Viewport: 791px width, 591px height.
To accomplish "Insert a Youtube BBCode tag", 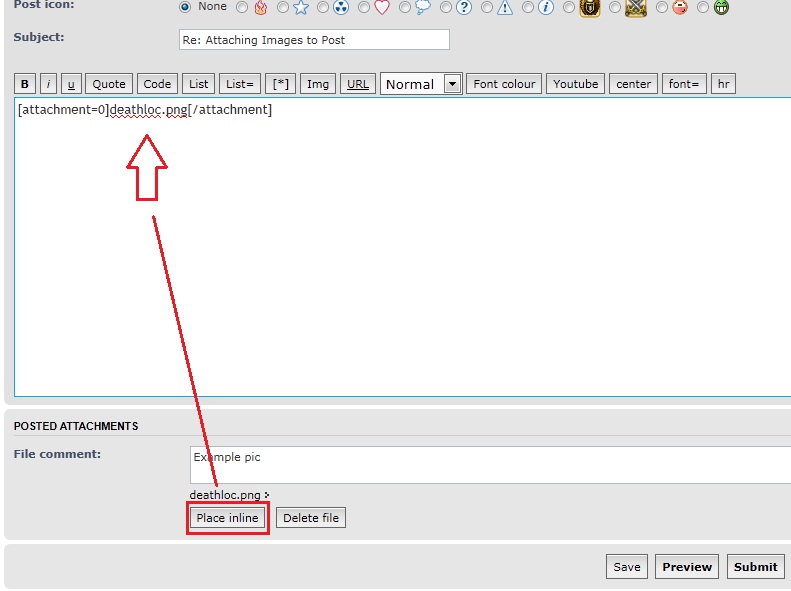I will pyautogui.click(x=576, y=84).
